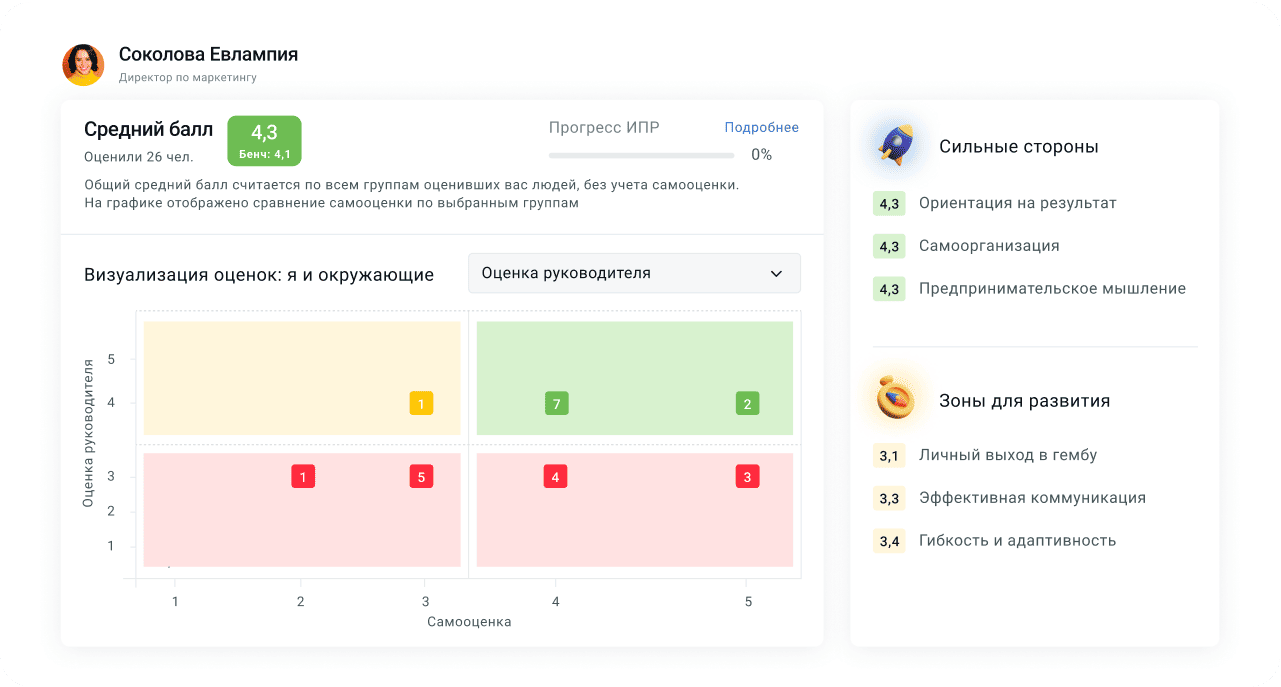The width and height of the screenshot is (1281, 687).
Task: Select the red marker numbered 1
Action: pyautogui.click(x=303, y=476)
